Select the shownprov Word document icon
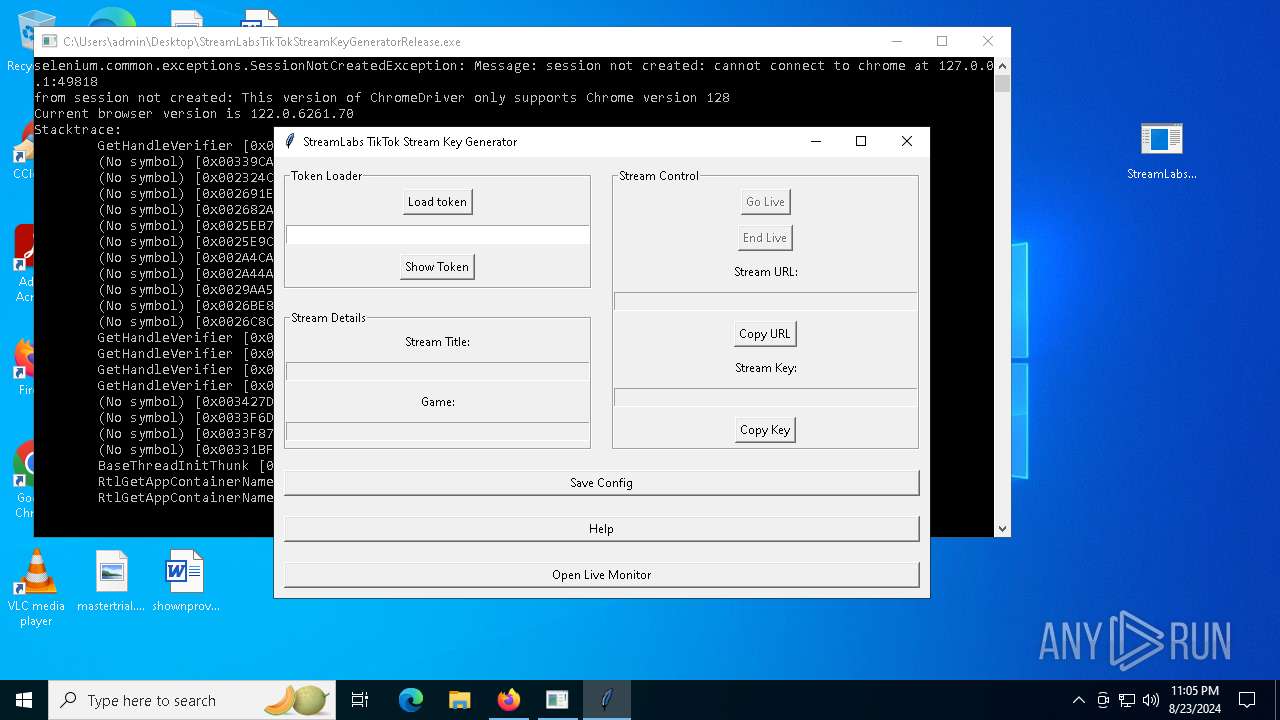1280x720 pixels. click(x=185, y=581)
